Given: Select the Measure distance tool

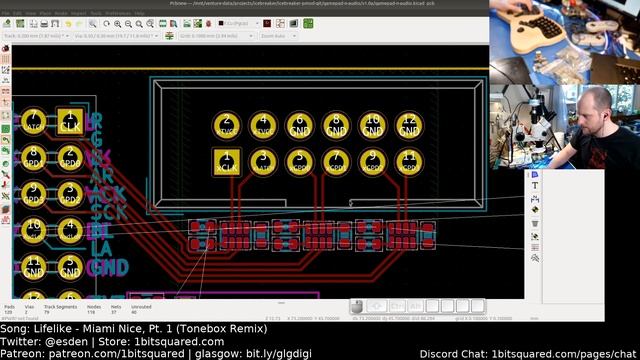Looking at the screenshot, I should coord(535,258).
